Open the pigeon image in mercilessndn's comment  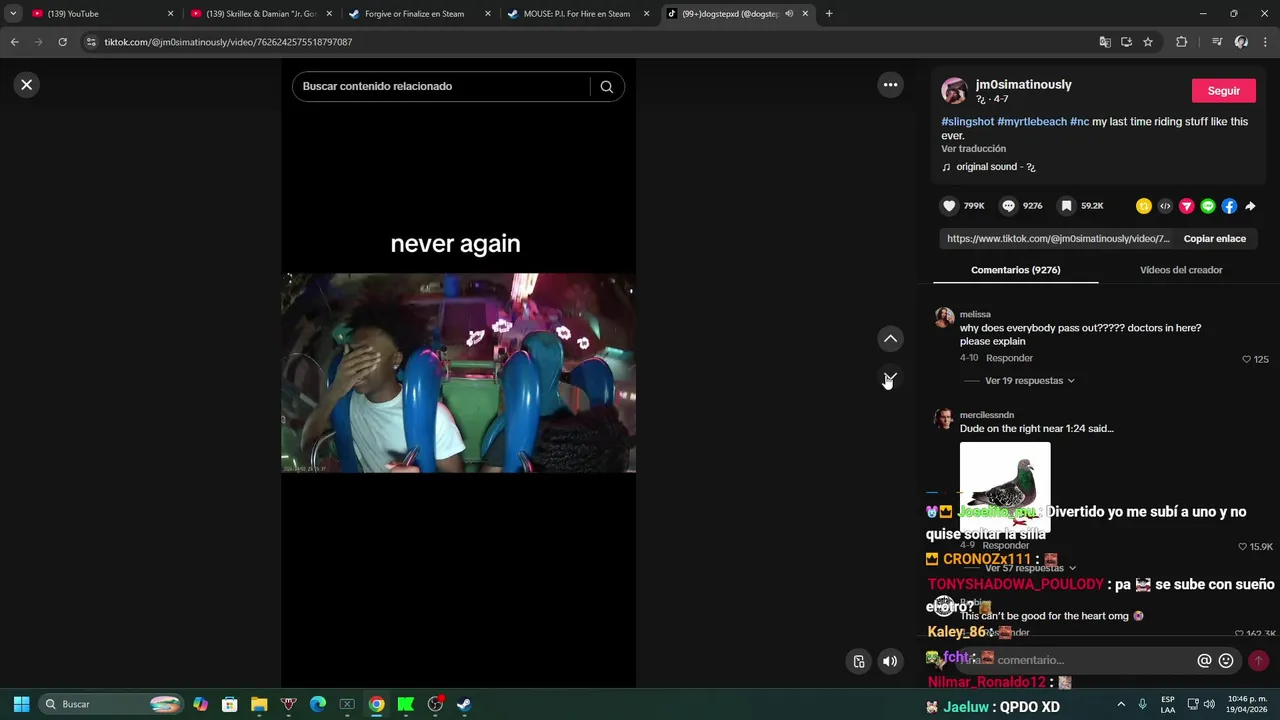click(1005, 486)
